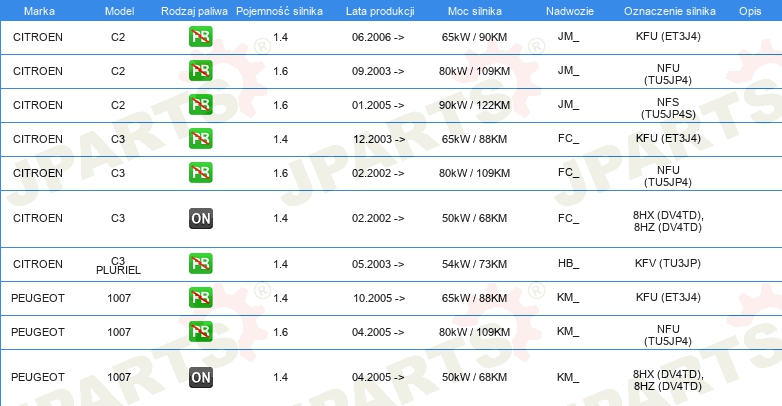Click the date cell 09.2003 ->
Image resolution: width=782 pixels, height=406 pixels.
point(378,71)
